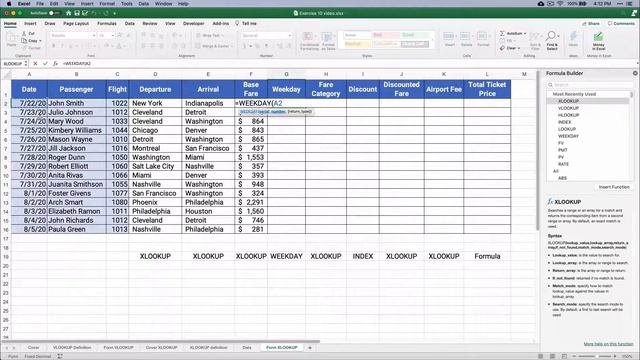
Task: Open the Developer ribbon tab
Action: click(193, 24)
